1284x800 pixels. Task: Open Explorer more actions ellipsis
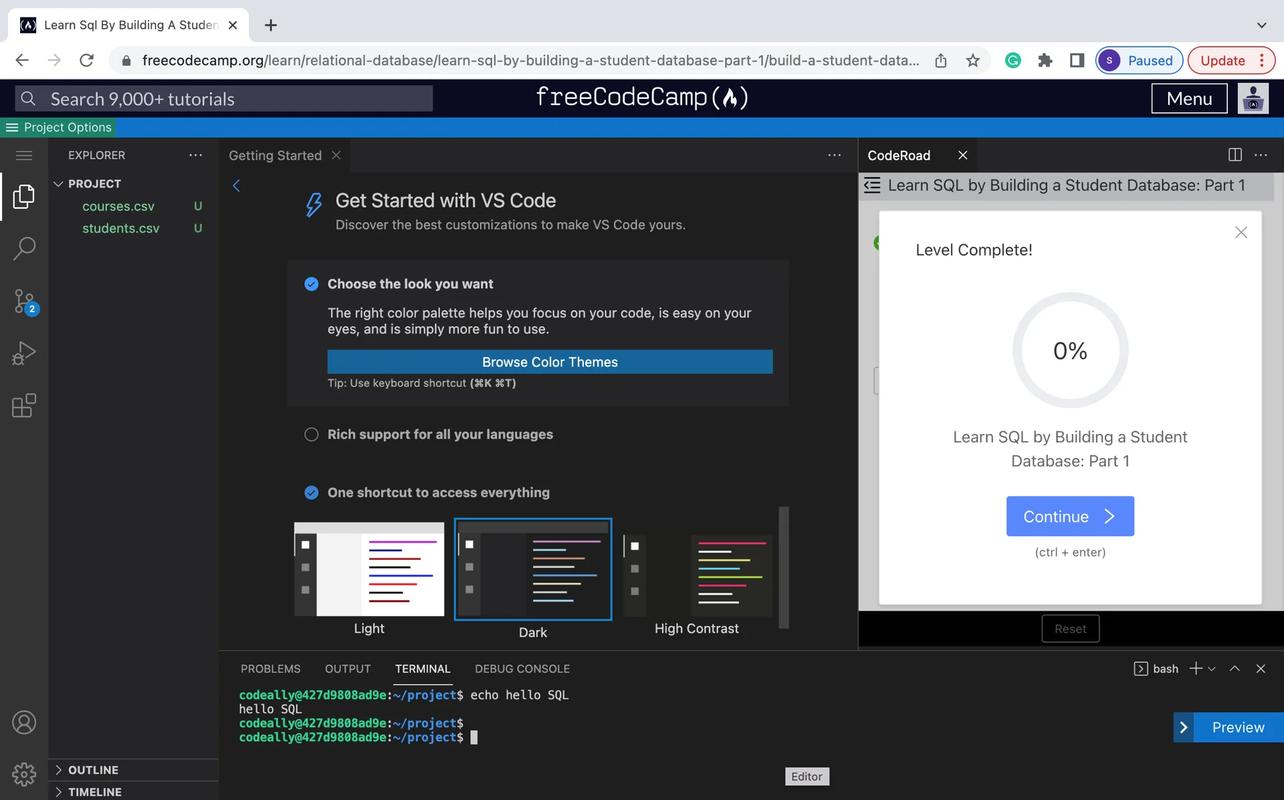(196, 155)
